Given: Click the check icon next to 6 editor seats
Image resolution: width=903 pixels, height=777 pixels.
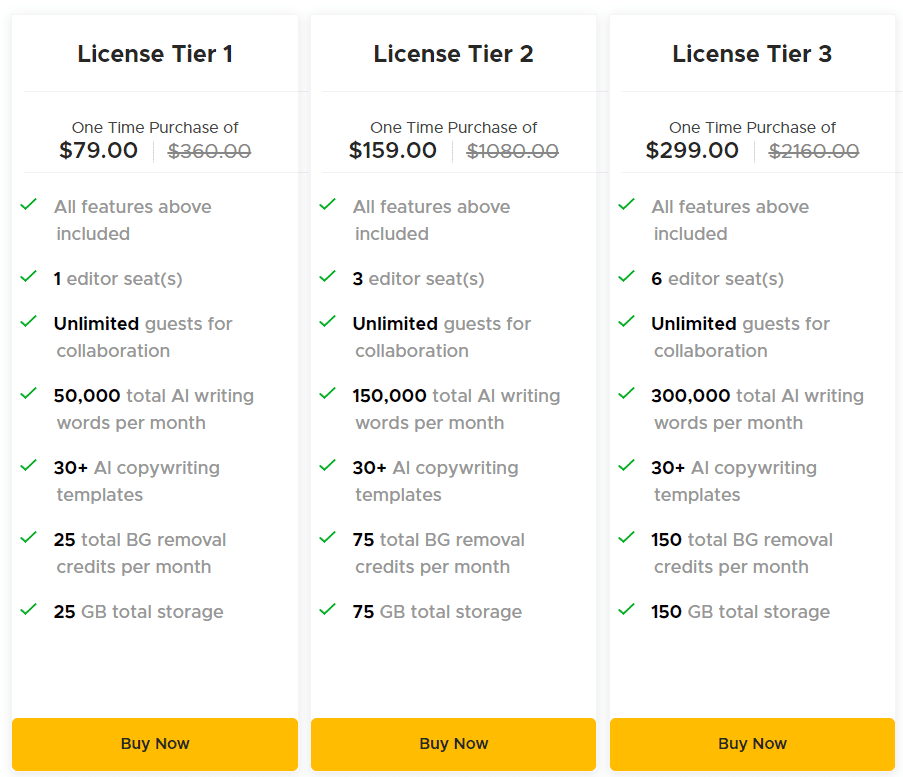Looking at the screenshot, I should 626,274.
